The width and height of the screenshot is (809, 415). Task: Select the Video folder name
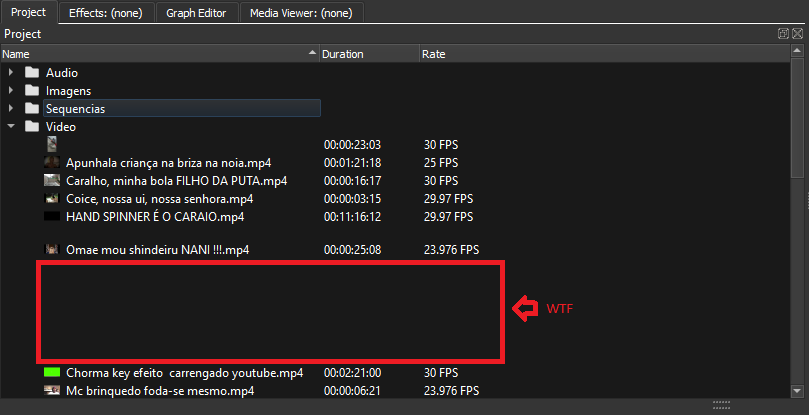(61, 127)
